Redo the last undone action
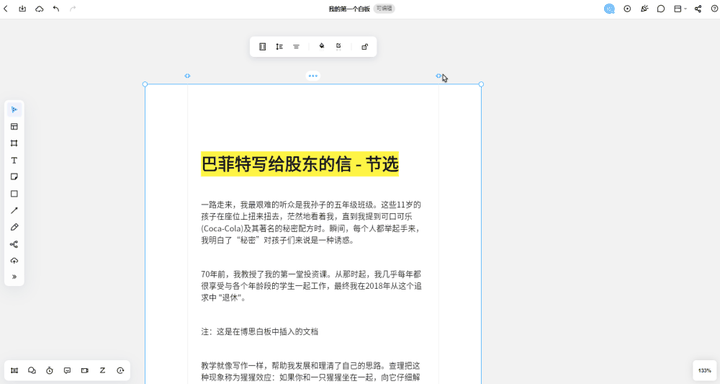Image resolution: width=720 pixels, height=384 pixels. 73,9
